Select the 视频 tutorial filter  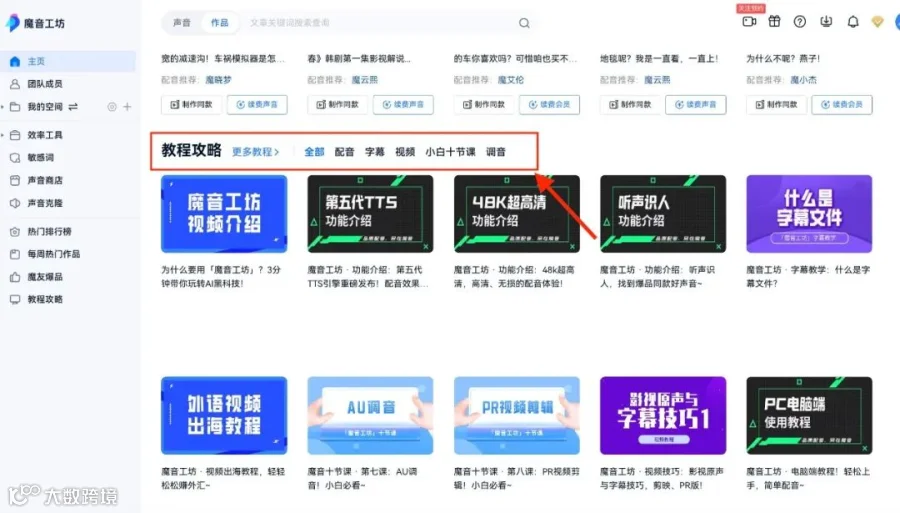(405, 152)
